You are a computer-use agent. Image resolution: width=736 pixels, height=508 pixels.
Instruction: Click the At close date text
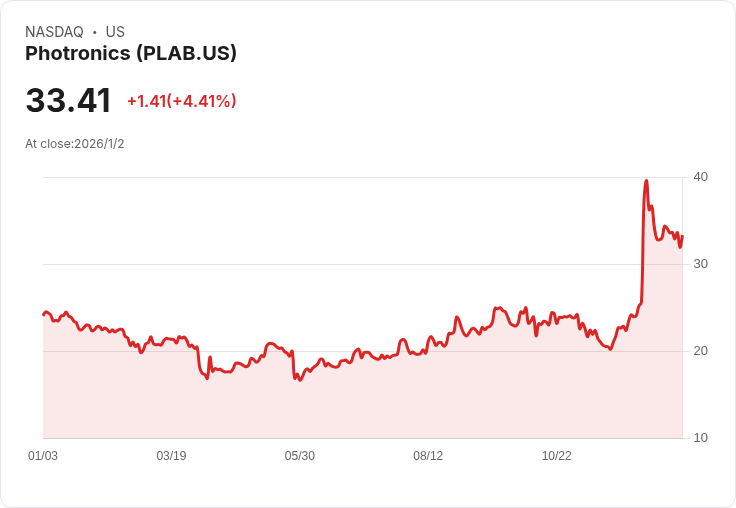(75, 144)
